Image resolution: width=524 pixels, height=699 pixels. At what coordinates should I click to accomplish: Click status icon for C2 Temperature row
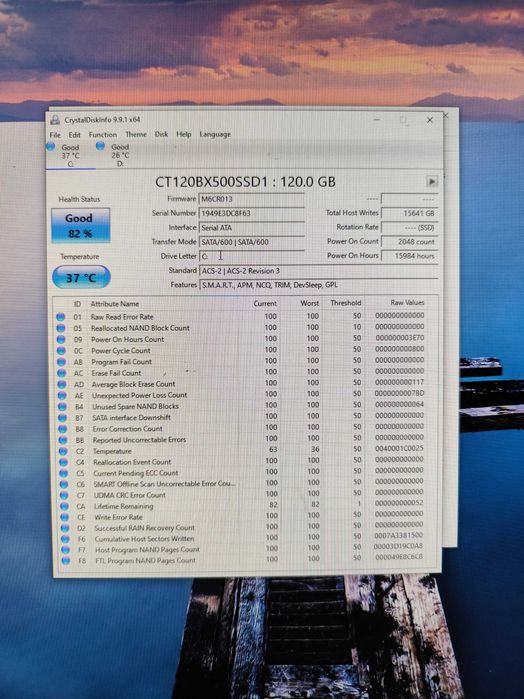(x=63, y=451)
